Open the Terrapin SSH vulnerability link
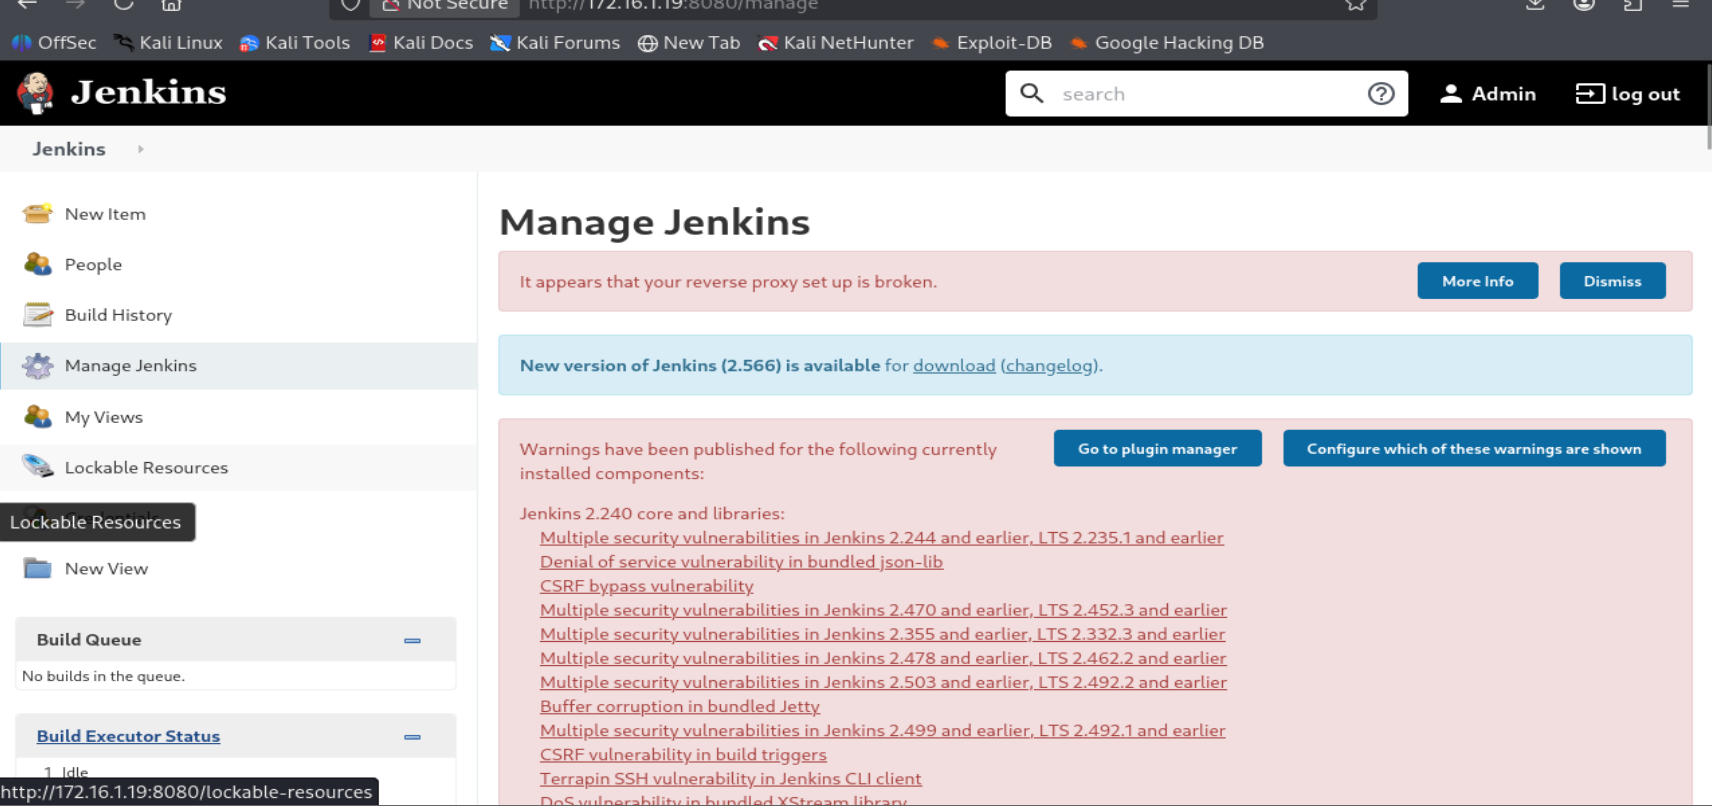Viewport: 1712px width, 806px height. [x=731, y=778]
